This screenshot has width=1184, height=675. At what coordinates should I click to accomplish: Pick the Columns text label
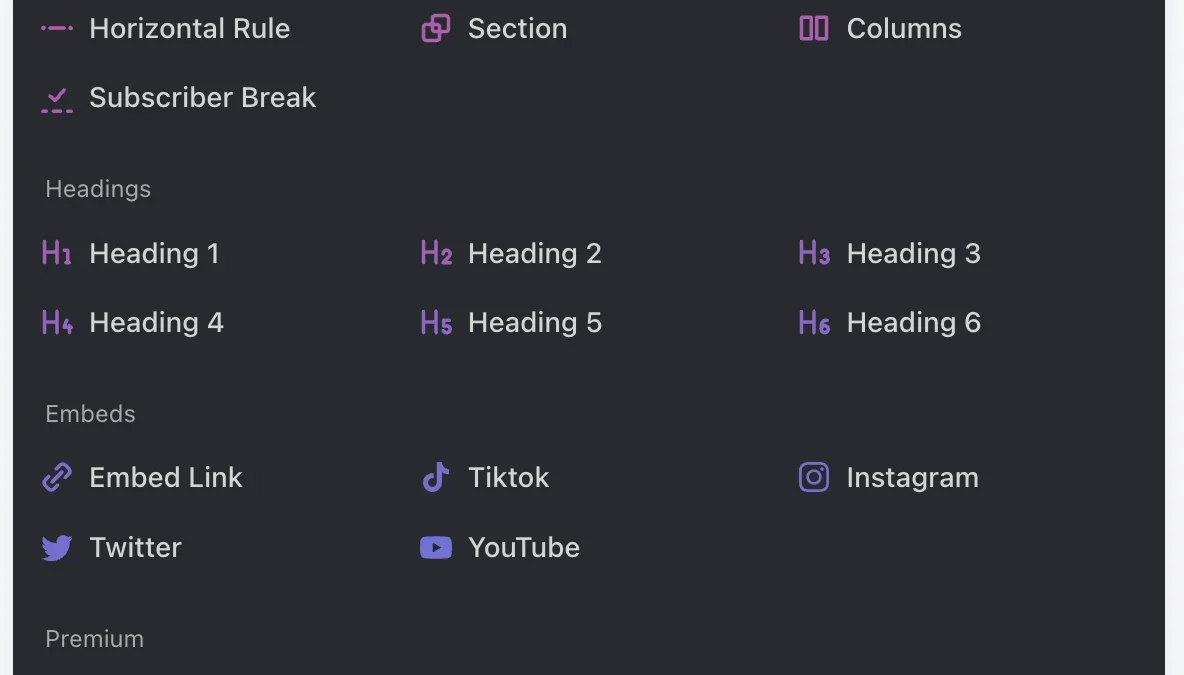point(904,29)
